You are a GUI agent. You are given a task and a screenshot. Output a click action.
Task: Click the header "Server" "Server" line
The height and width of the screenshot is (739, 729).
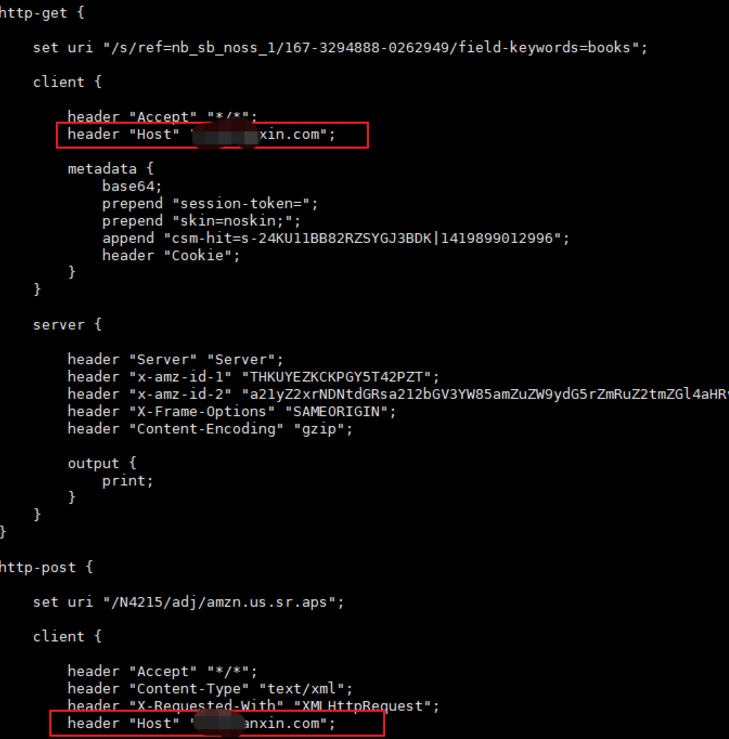pos(175,360)
